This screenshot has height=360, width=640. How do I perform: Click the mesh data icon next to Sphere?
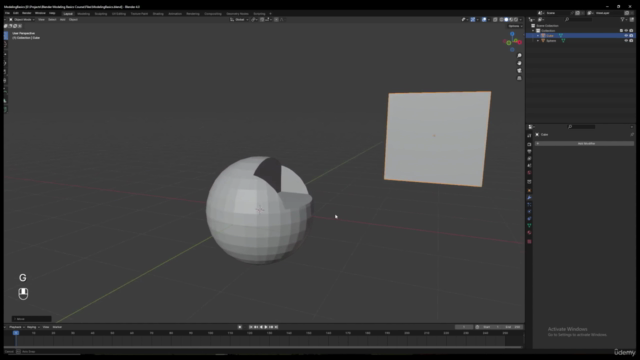coord(563,41)
